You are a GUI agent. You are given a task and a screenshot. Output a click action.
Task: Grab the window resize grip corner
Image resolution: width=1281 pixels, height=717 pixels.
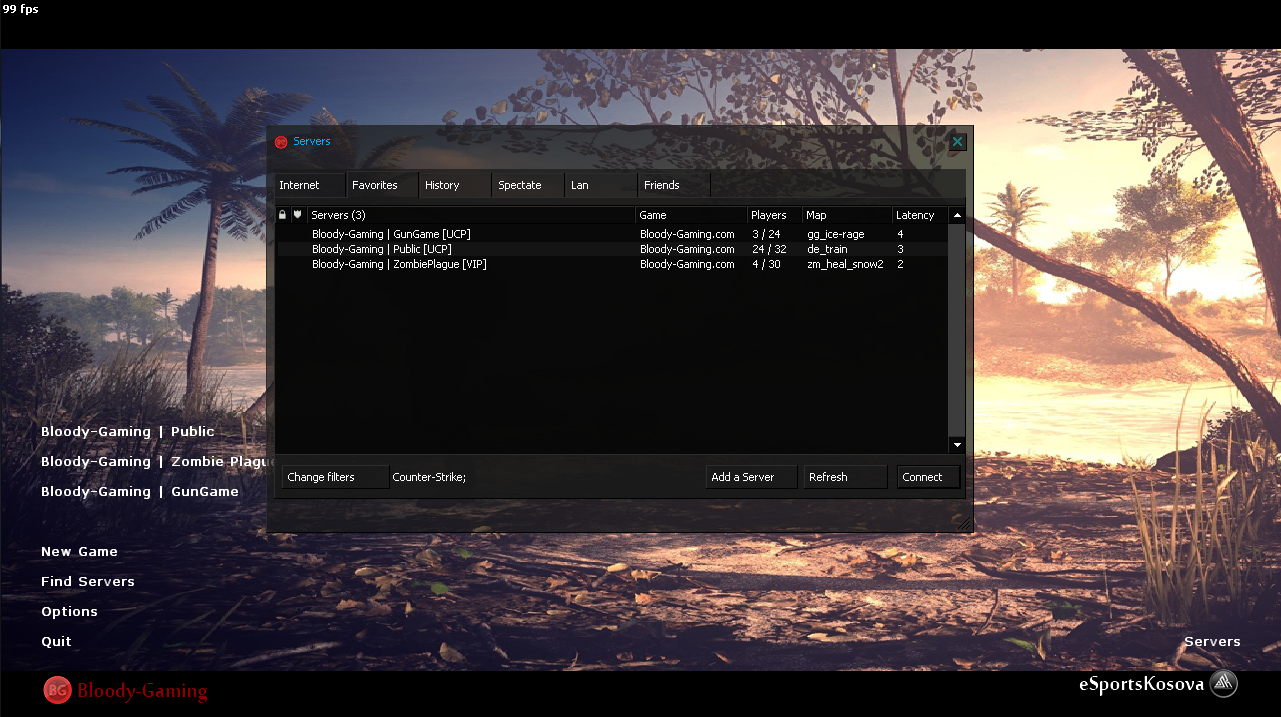(x=964, y=523)
